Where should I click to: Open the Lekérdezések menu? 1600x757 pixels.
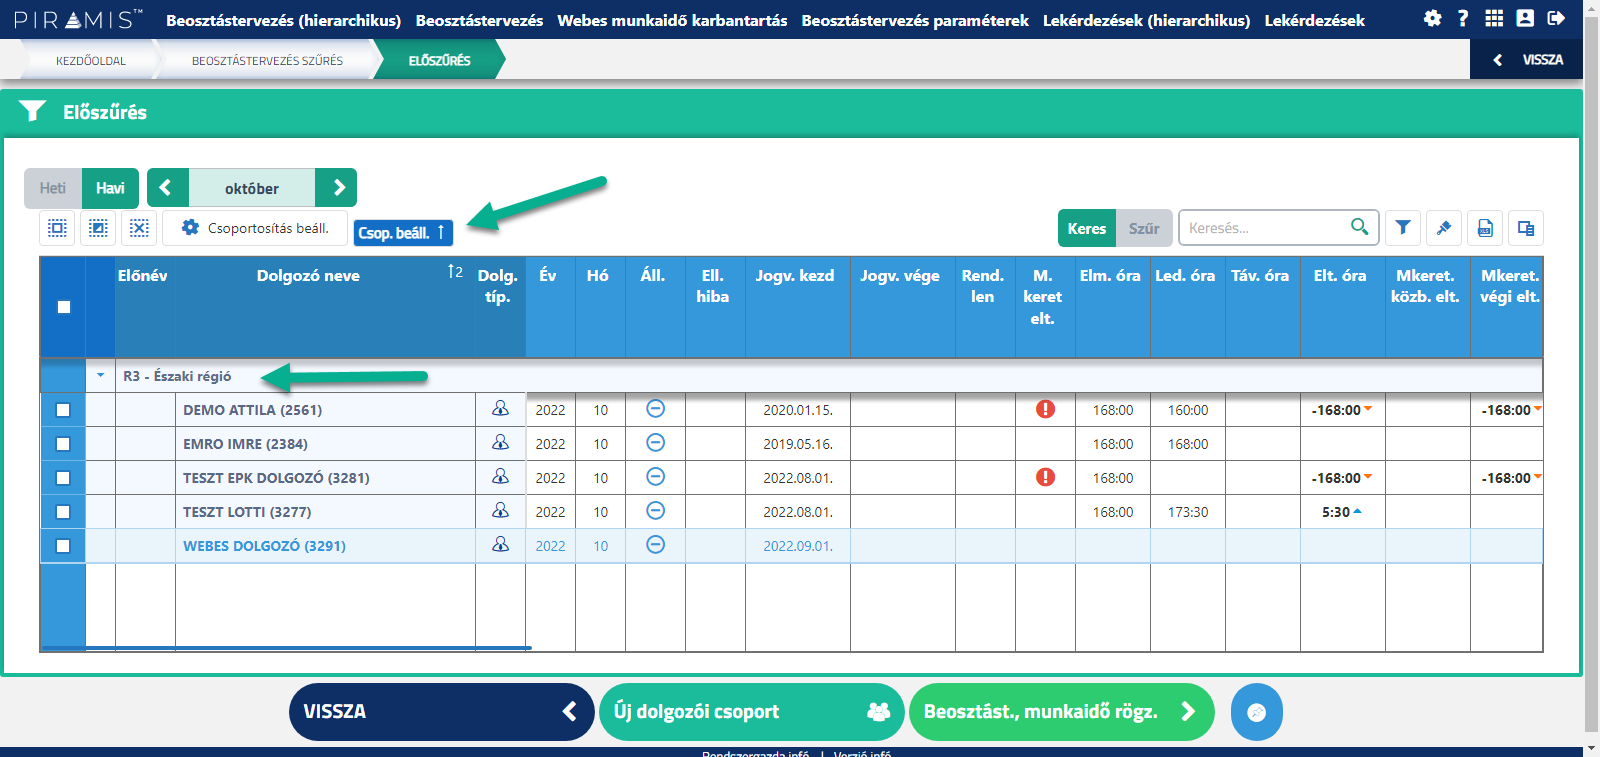(1314, 20)
